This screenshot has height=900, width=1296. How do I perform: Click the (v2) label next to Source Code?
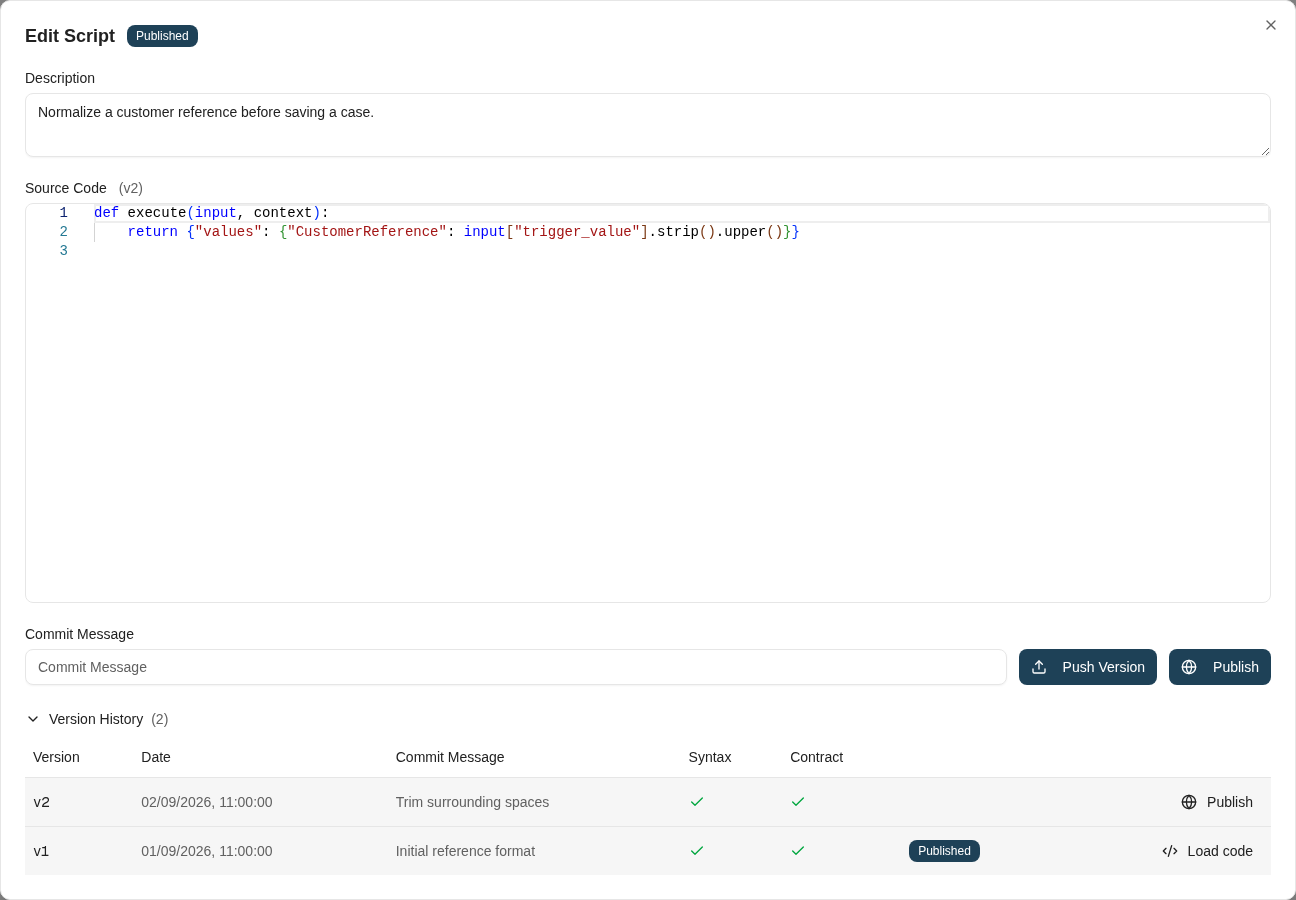click(131, 188)
